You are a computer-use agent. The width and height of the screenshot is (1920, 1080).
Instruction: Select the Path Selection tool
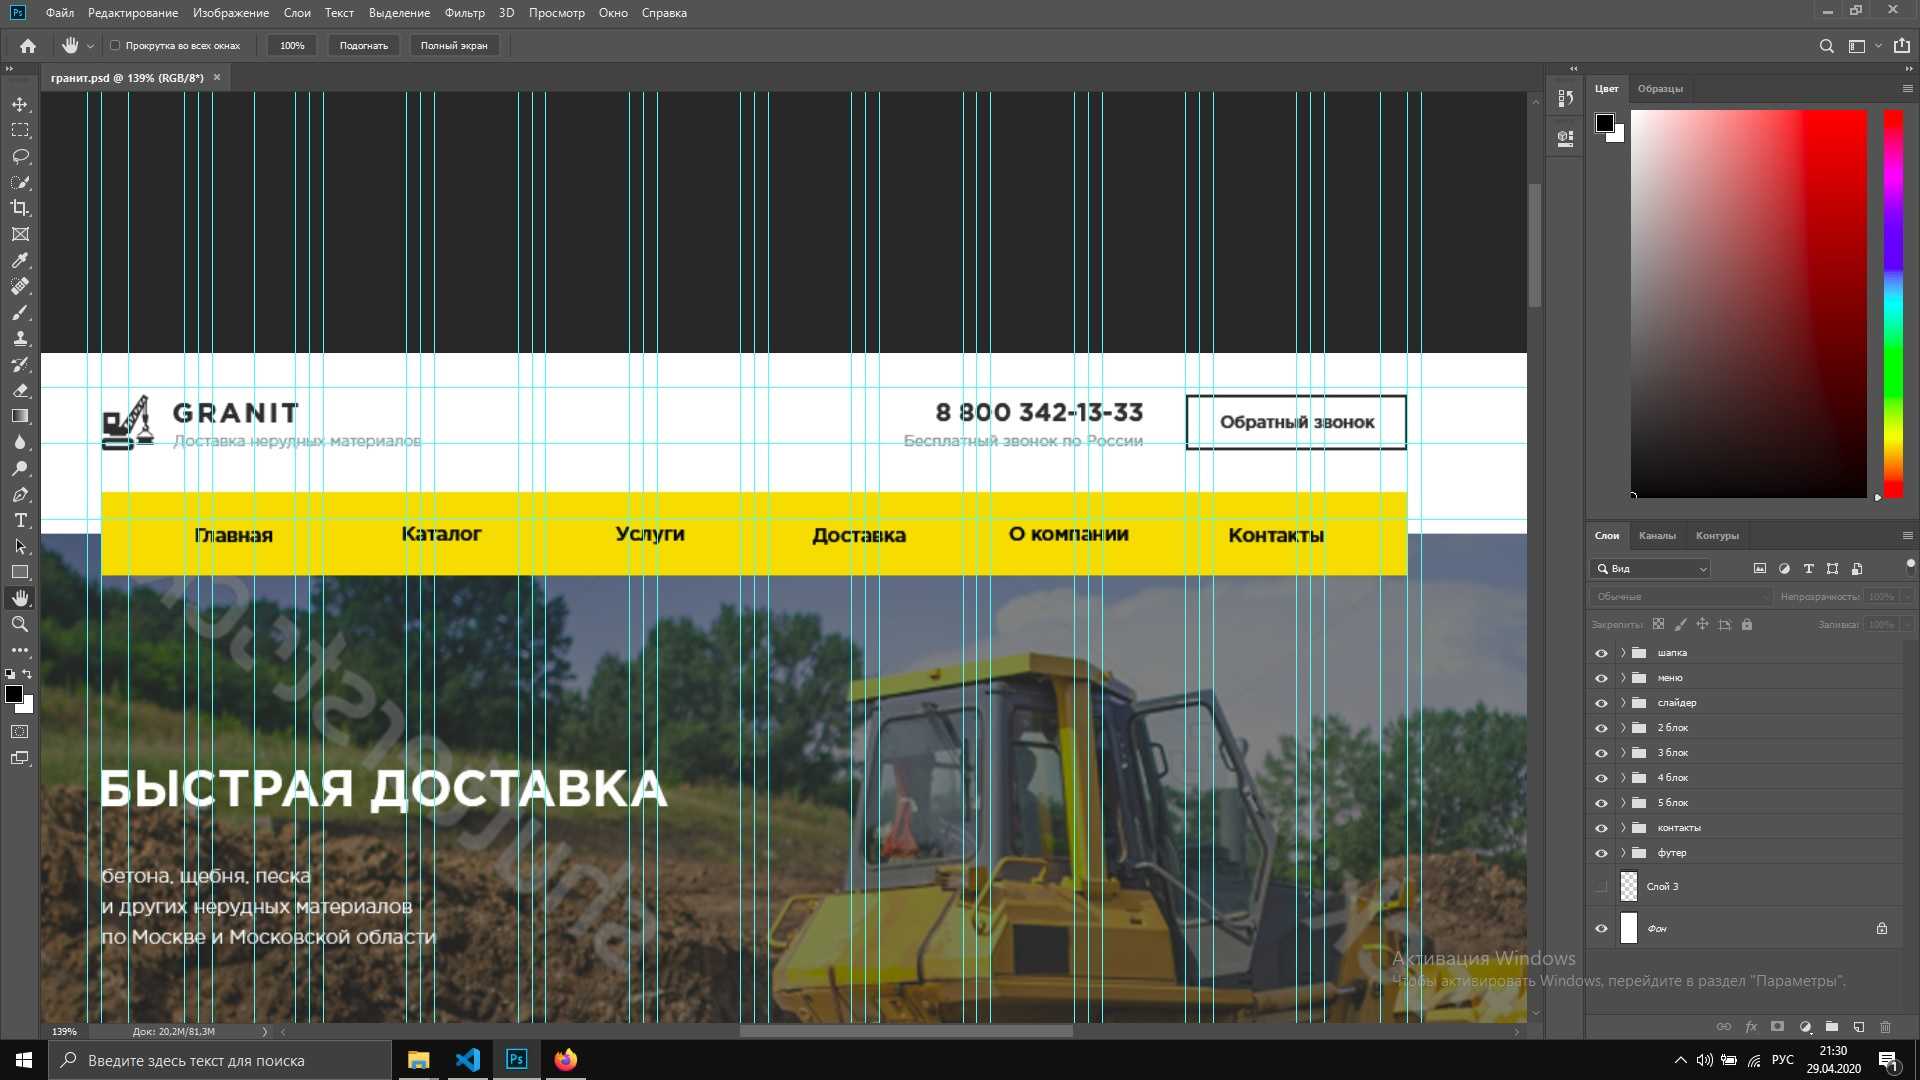pos(20,546)
